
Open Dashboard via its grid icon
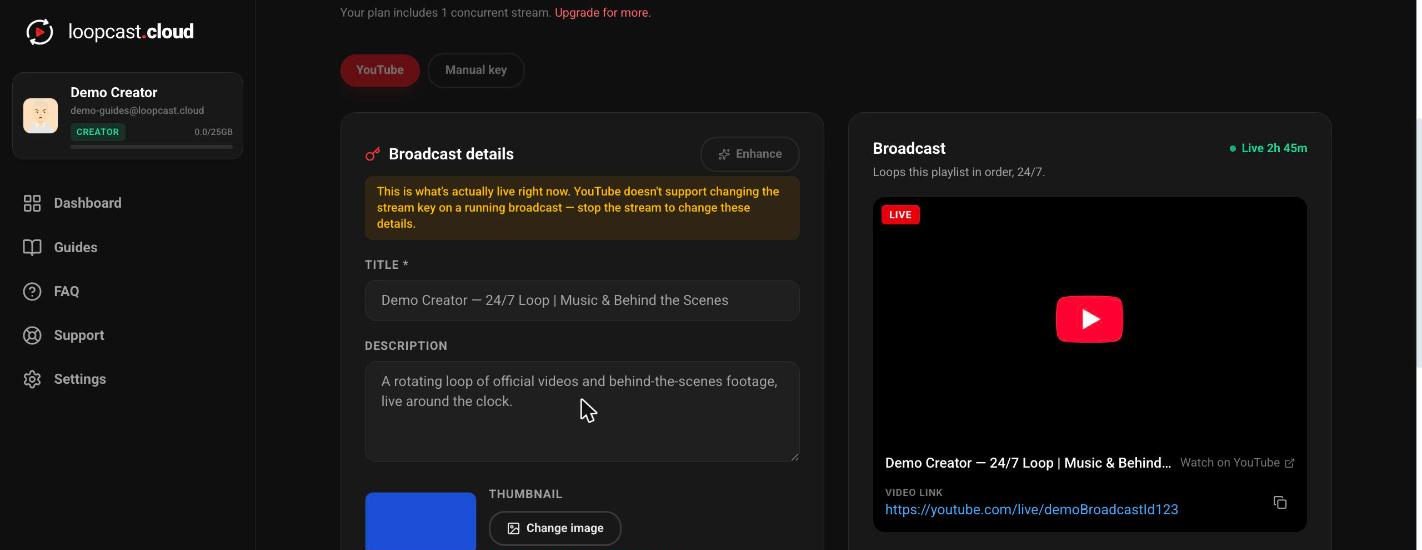pyautogui.click(x=32, y=203)
